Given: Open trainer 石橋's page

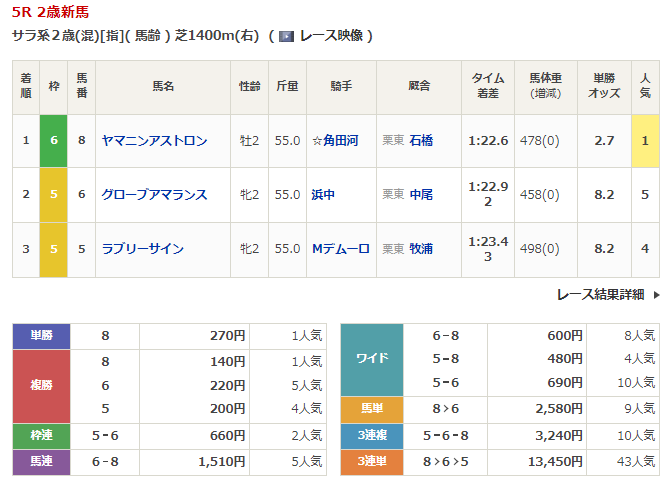Looking at the screenshot, I should pyautogui.click(x=422, y=141).
